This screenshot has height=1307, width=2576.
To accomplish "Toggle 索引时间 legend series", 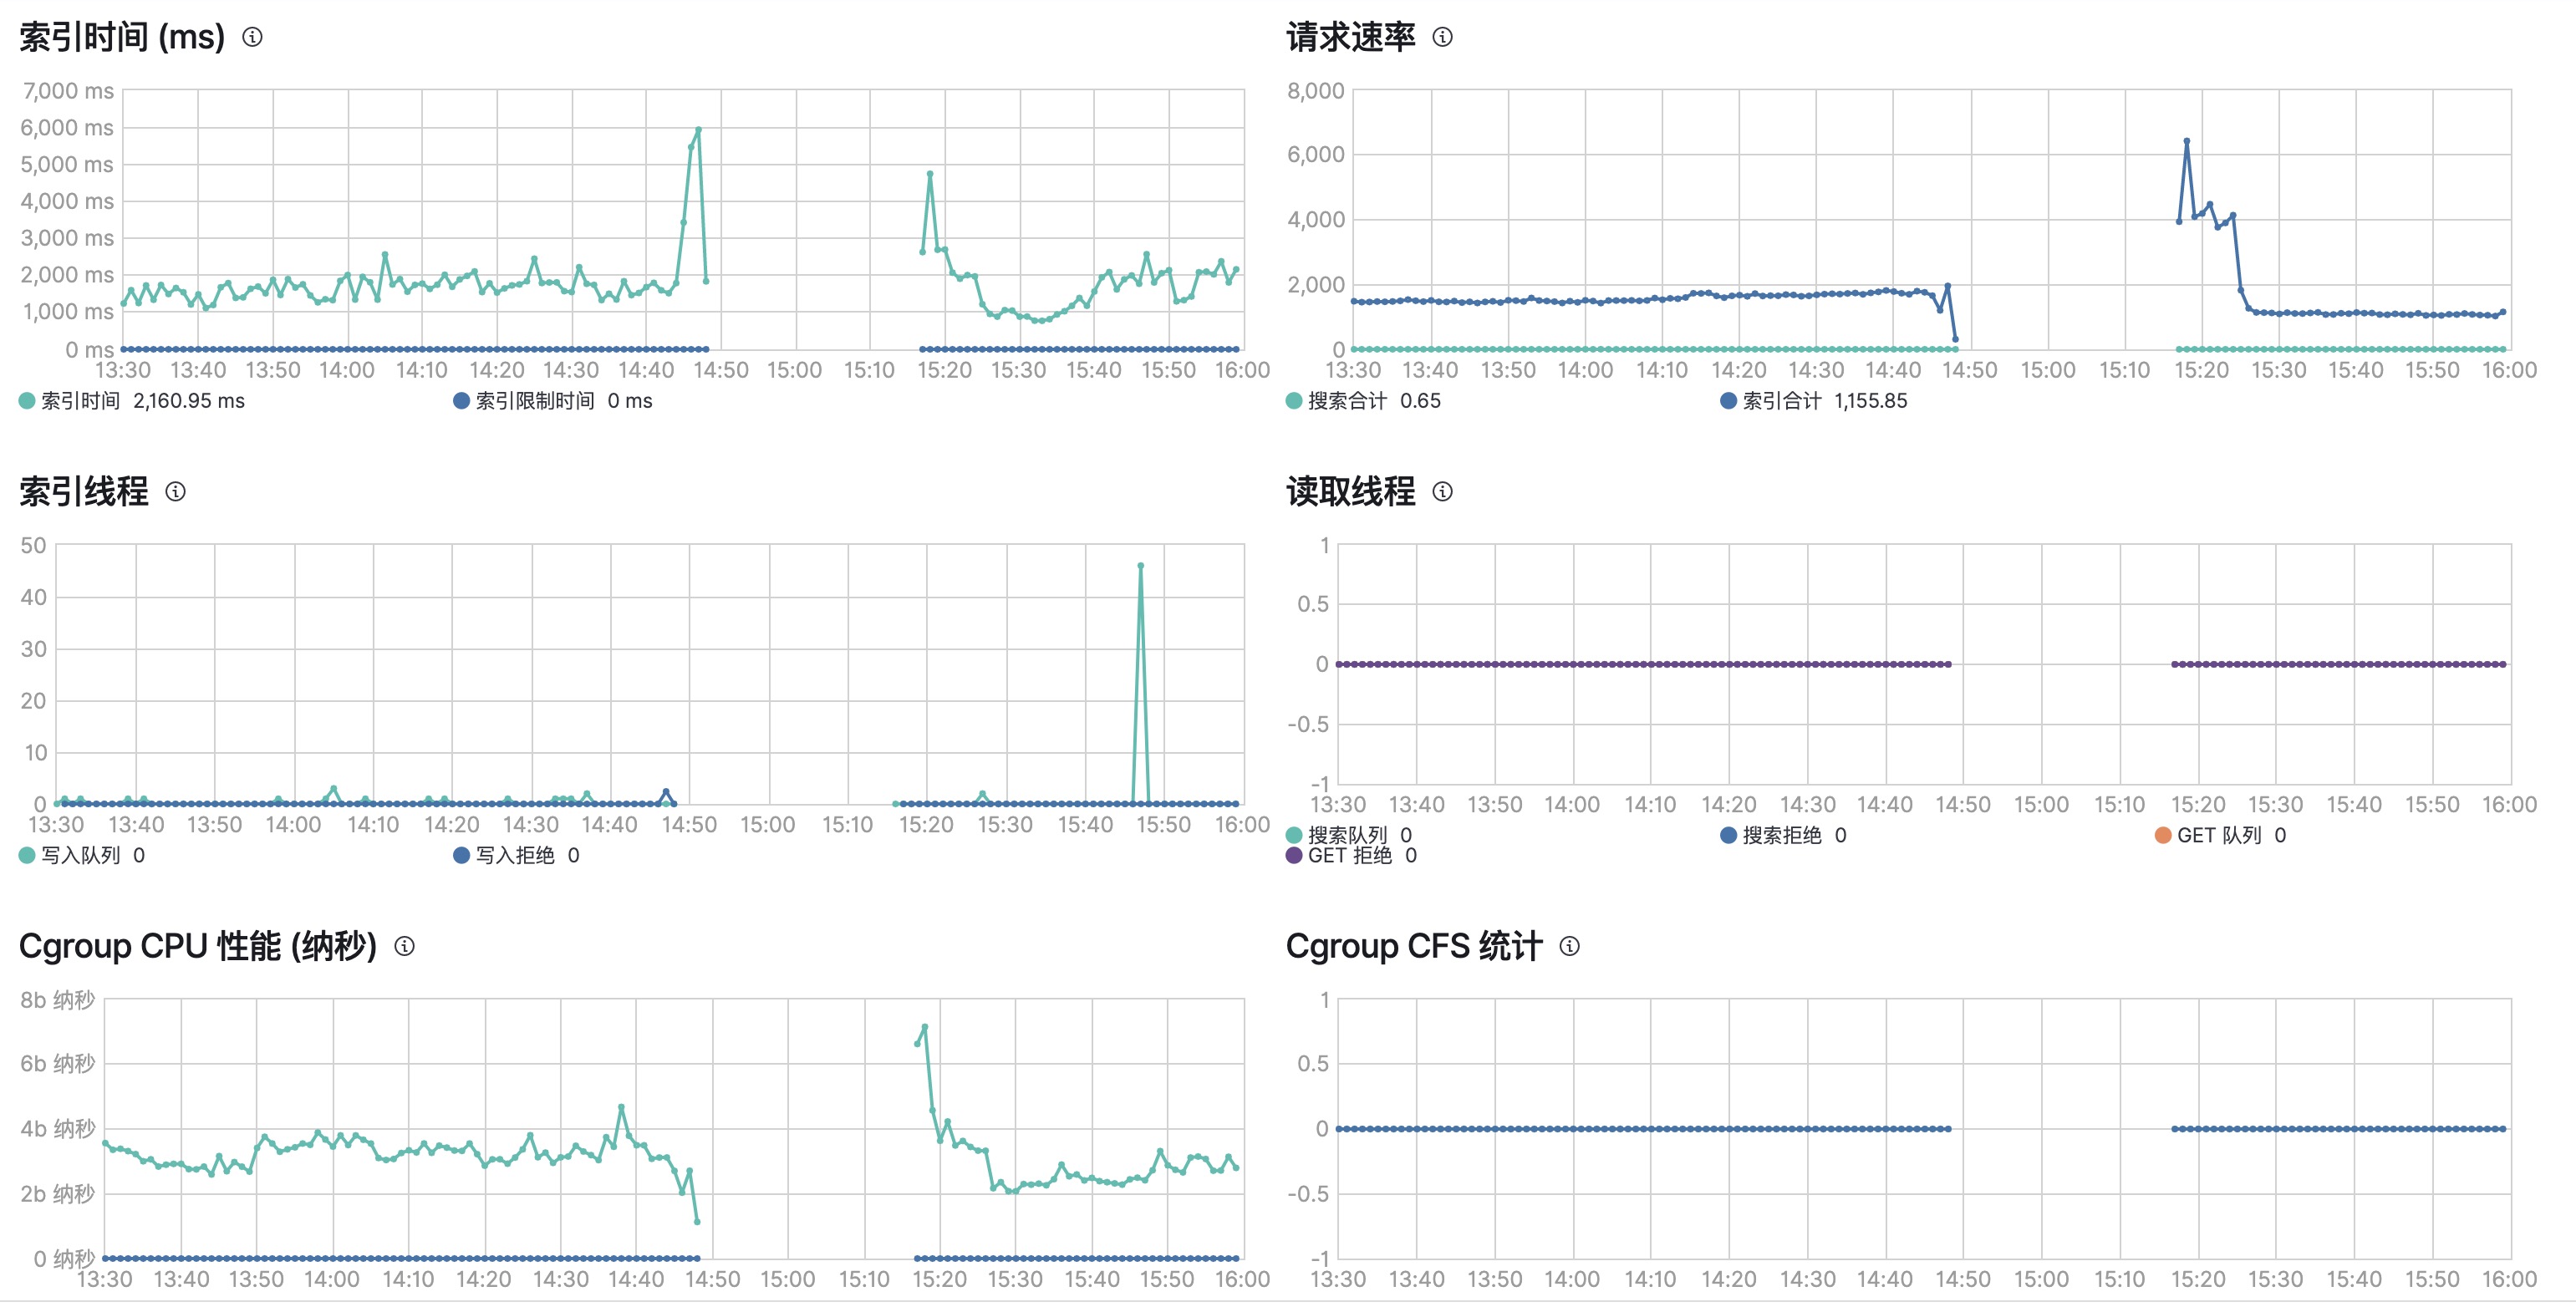I will (x=131, y=401).
